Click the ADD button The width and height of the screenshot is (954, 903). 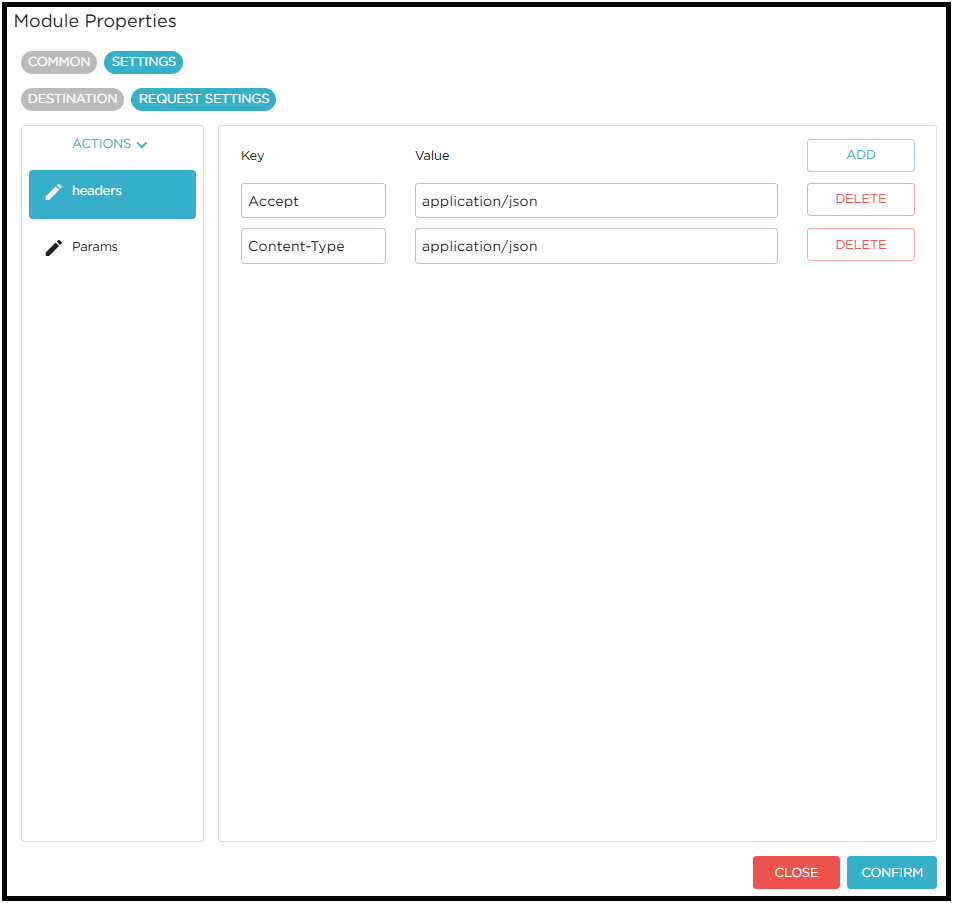pos(860,155)
